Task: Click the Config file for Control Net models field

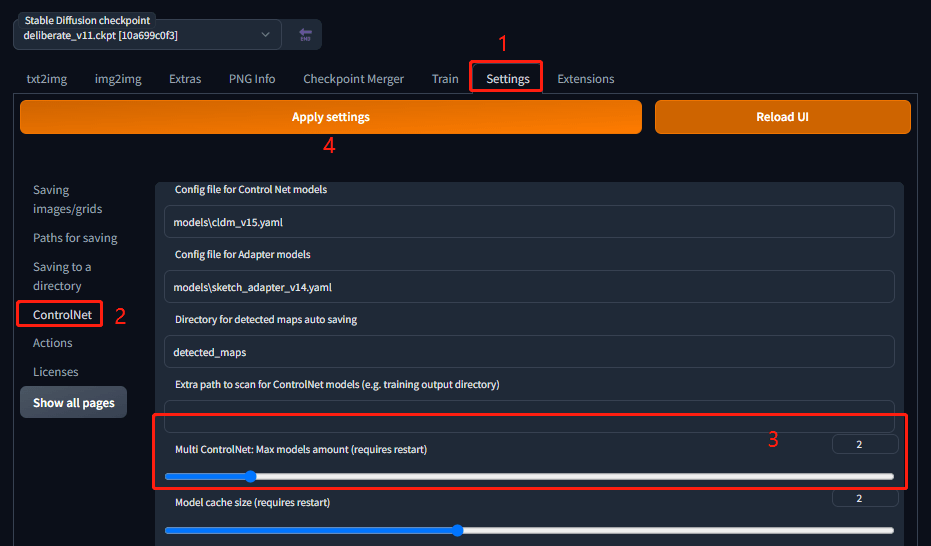Action: pos(529,222)
